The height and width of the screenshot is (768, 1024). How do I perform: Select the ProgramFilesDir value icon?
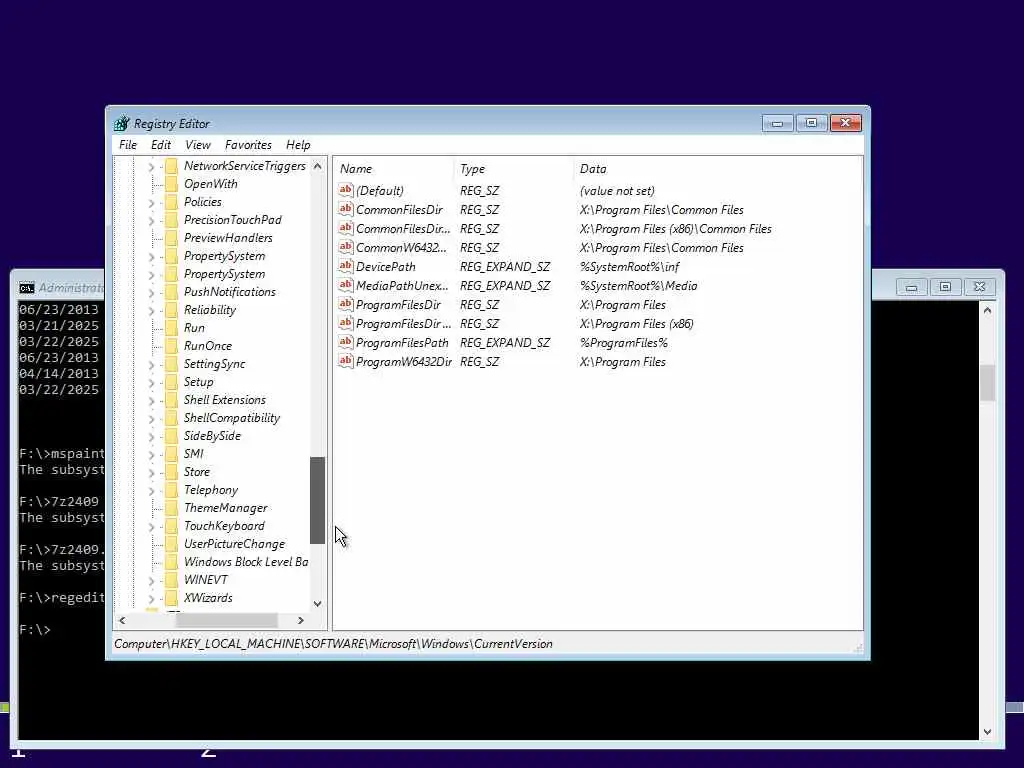[345, 304]
